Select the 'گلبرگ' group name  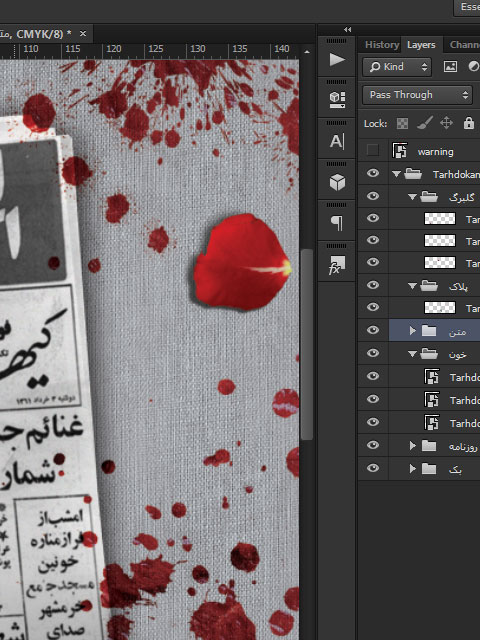coord(462,197)
